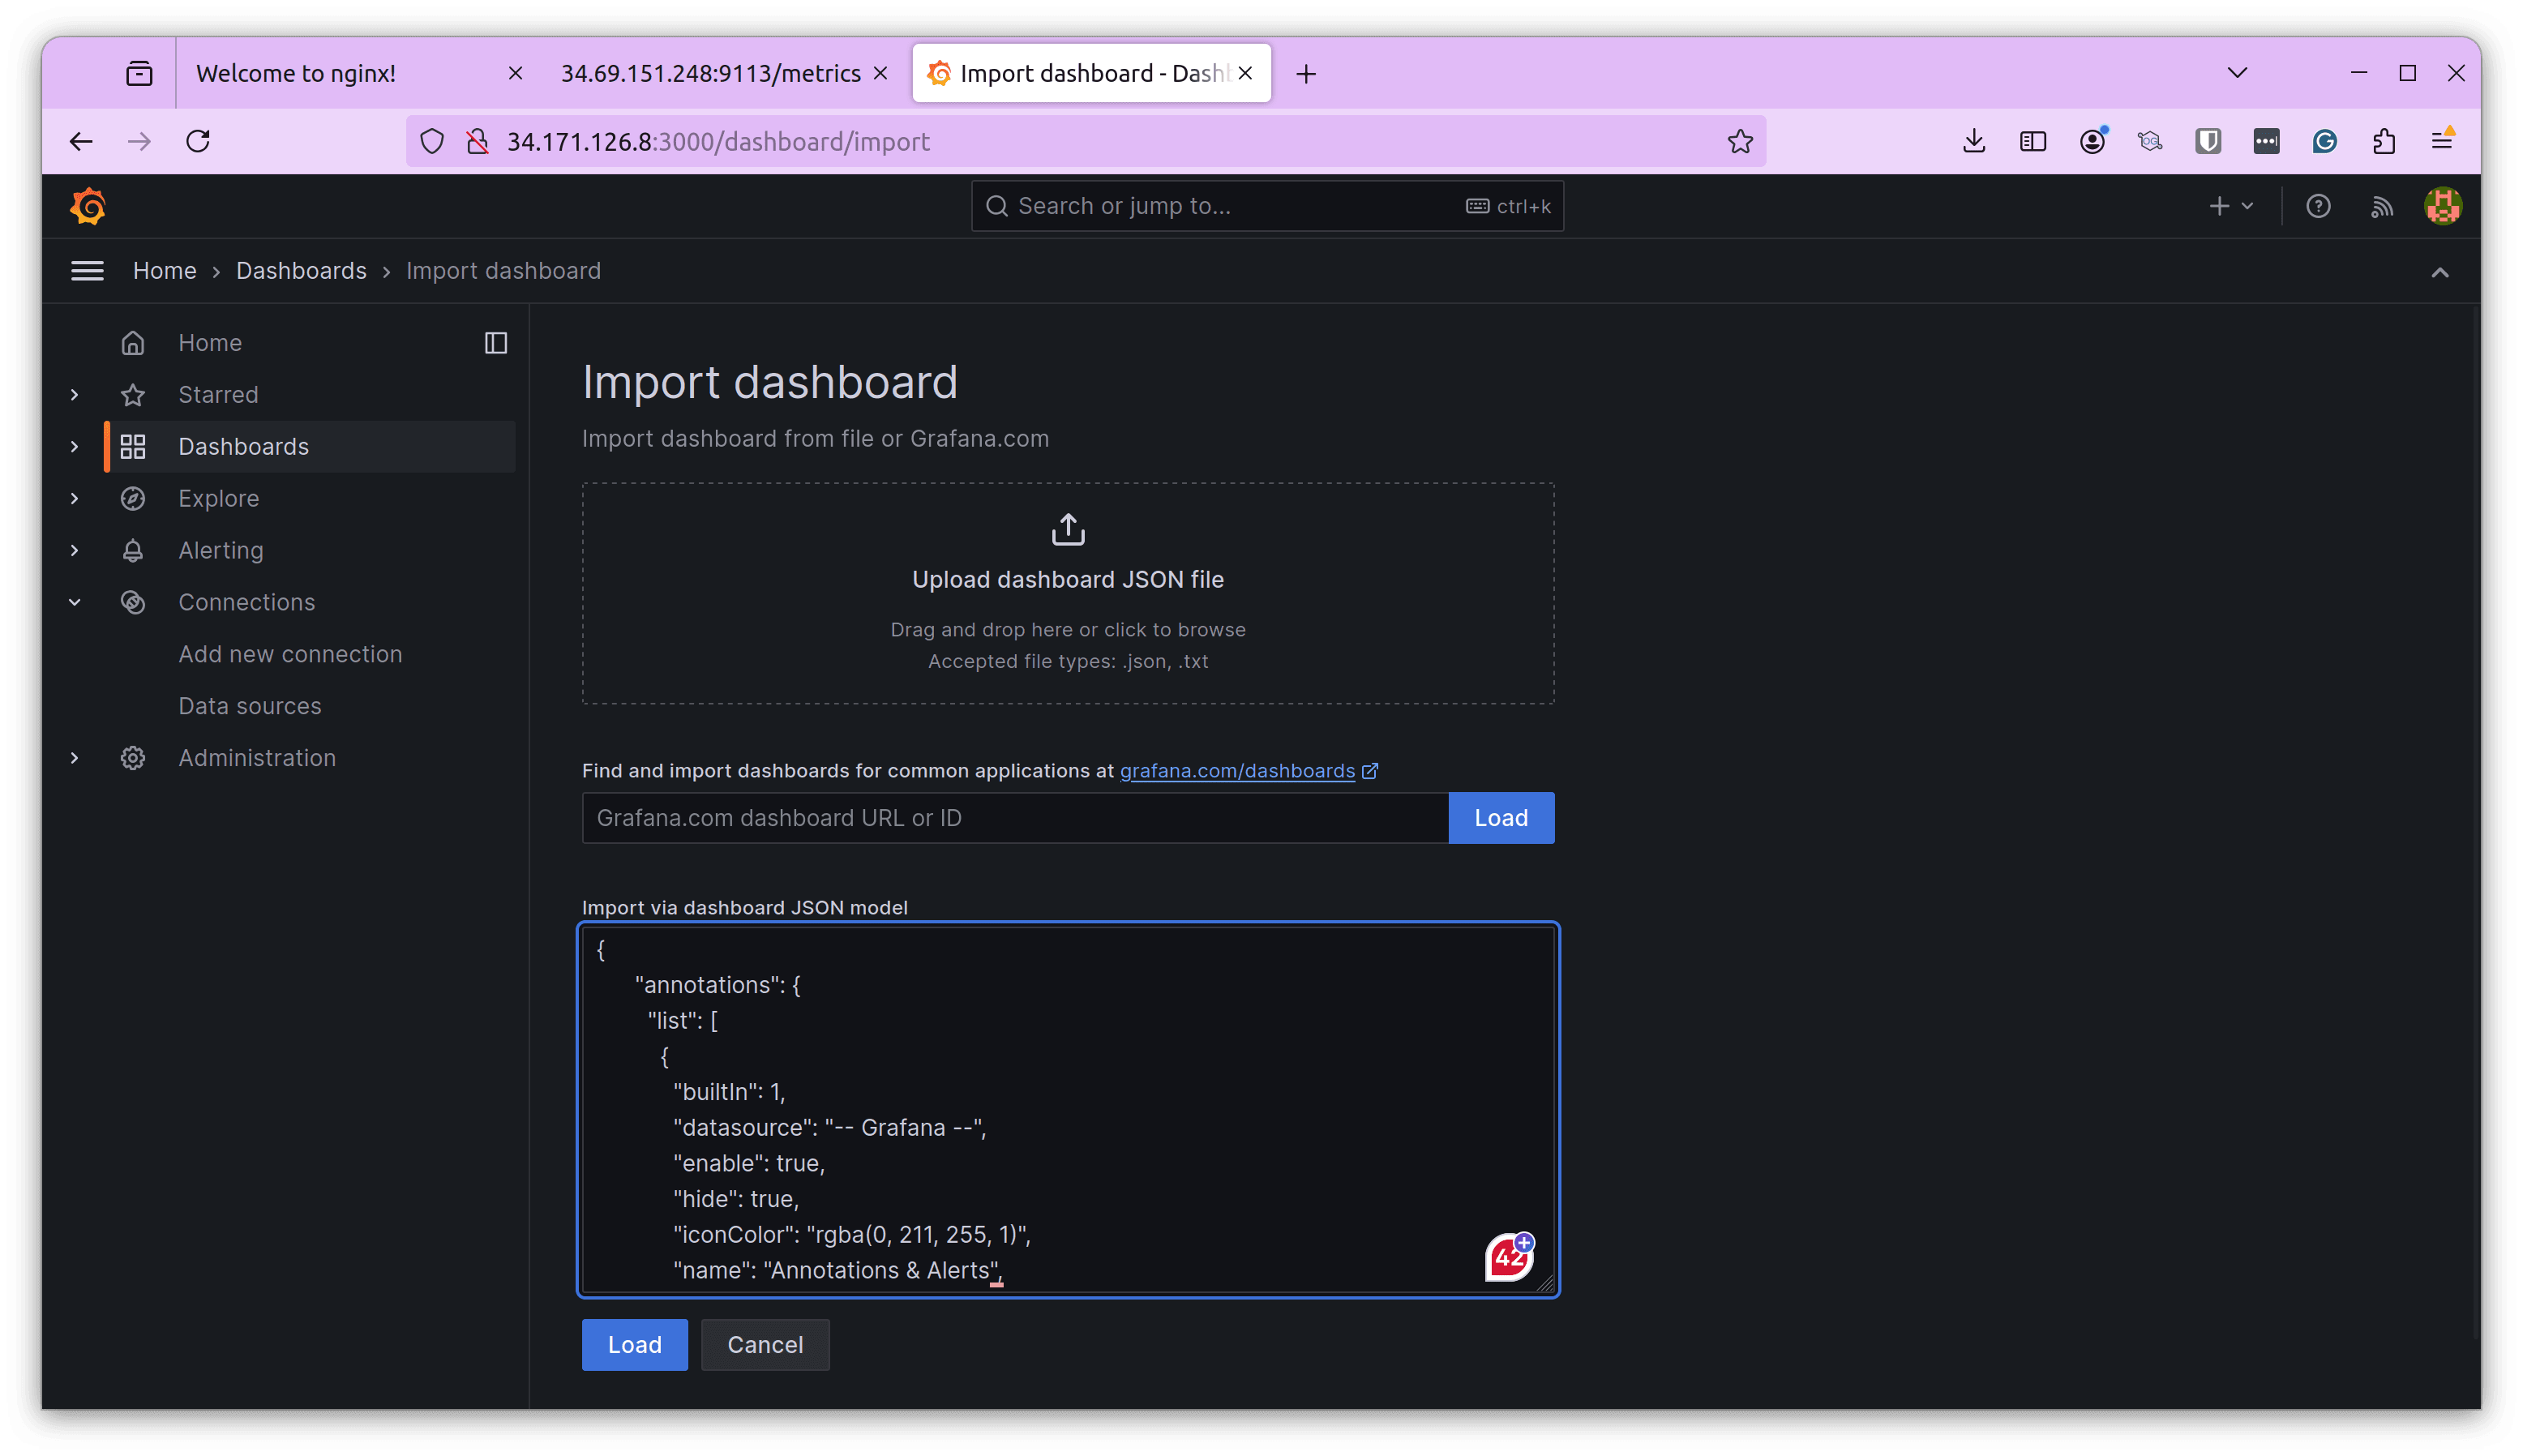The height and width of the screenshot is (1456, 2523).
Task: Open browser downloads icon
Action: (x=1974, y=141)
